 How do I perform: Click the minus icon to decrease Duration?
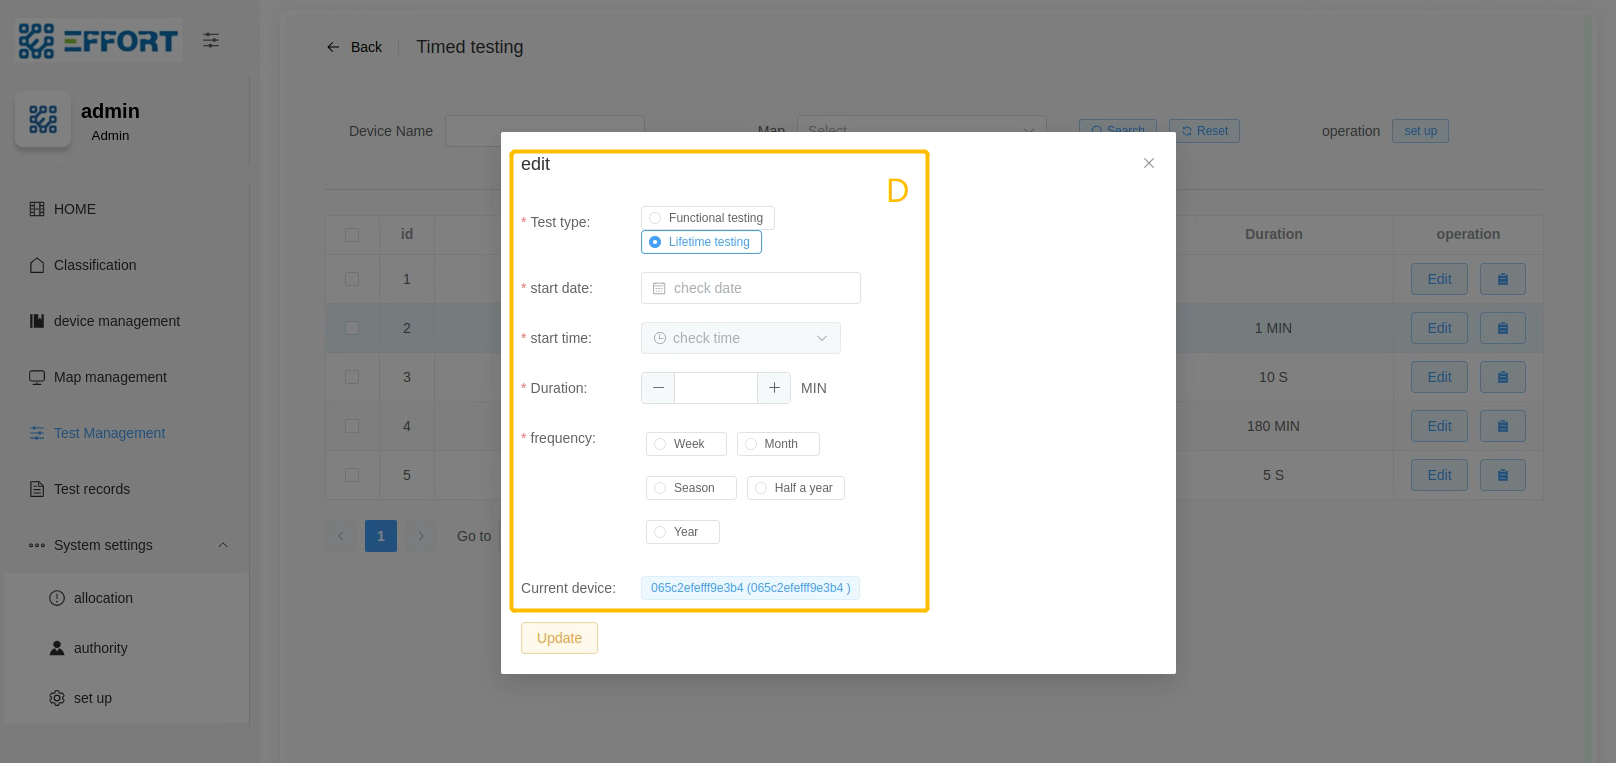(658, 388)
